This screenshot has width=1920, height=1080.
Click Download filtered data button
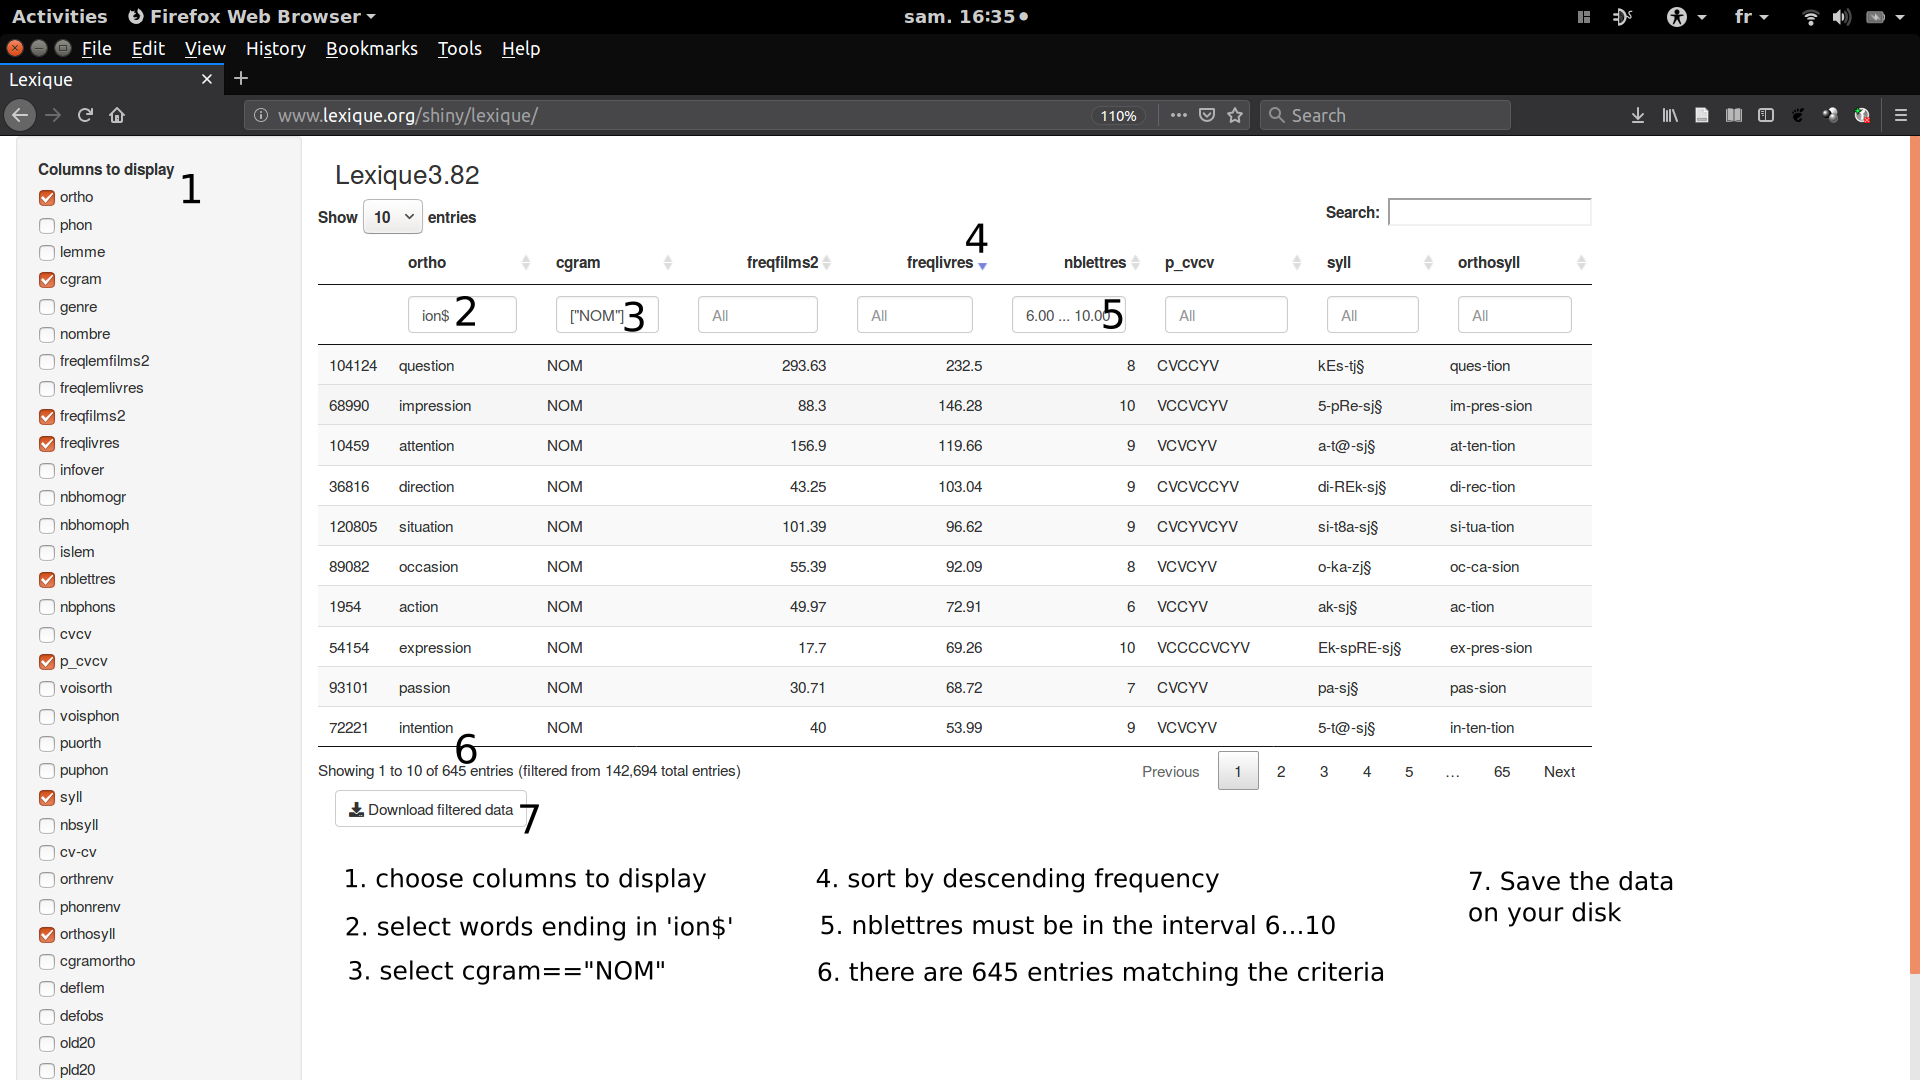tap(431, 810)
